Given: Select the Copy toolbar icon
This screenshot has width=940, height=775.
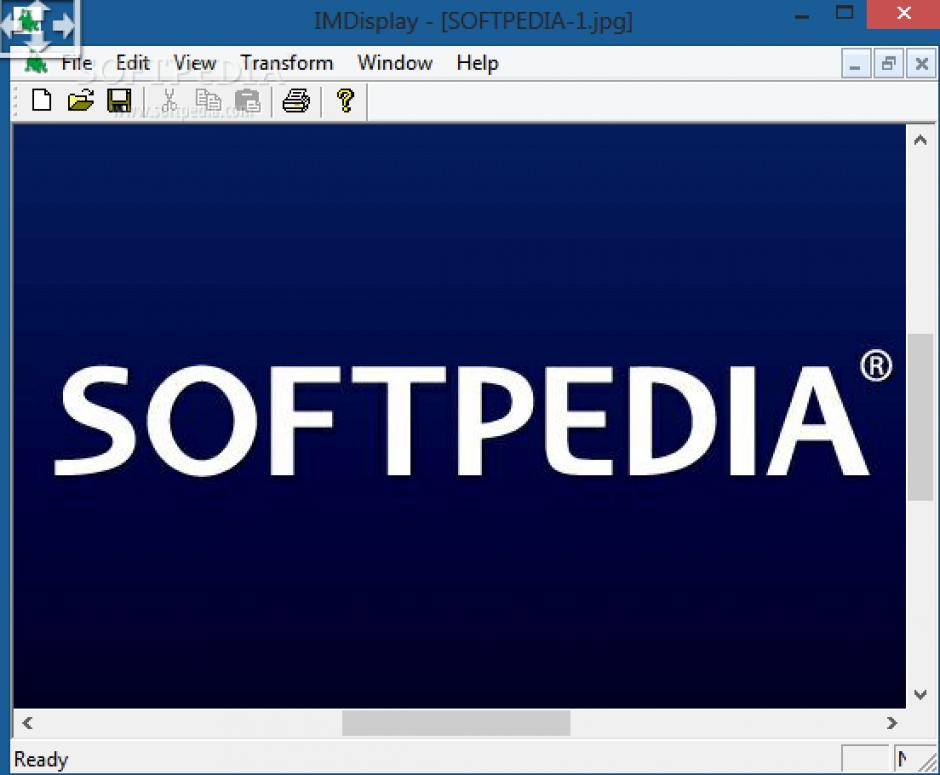Looking at the screenshot, I should pos(207,100).
